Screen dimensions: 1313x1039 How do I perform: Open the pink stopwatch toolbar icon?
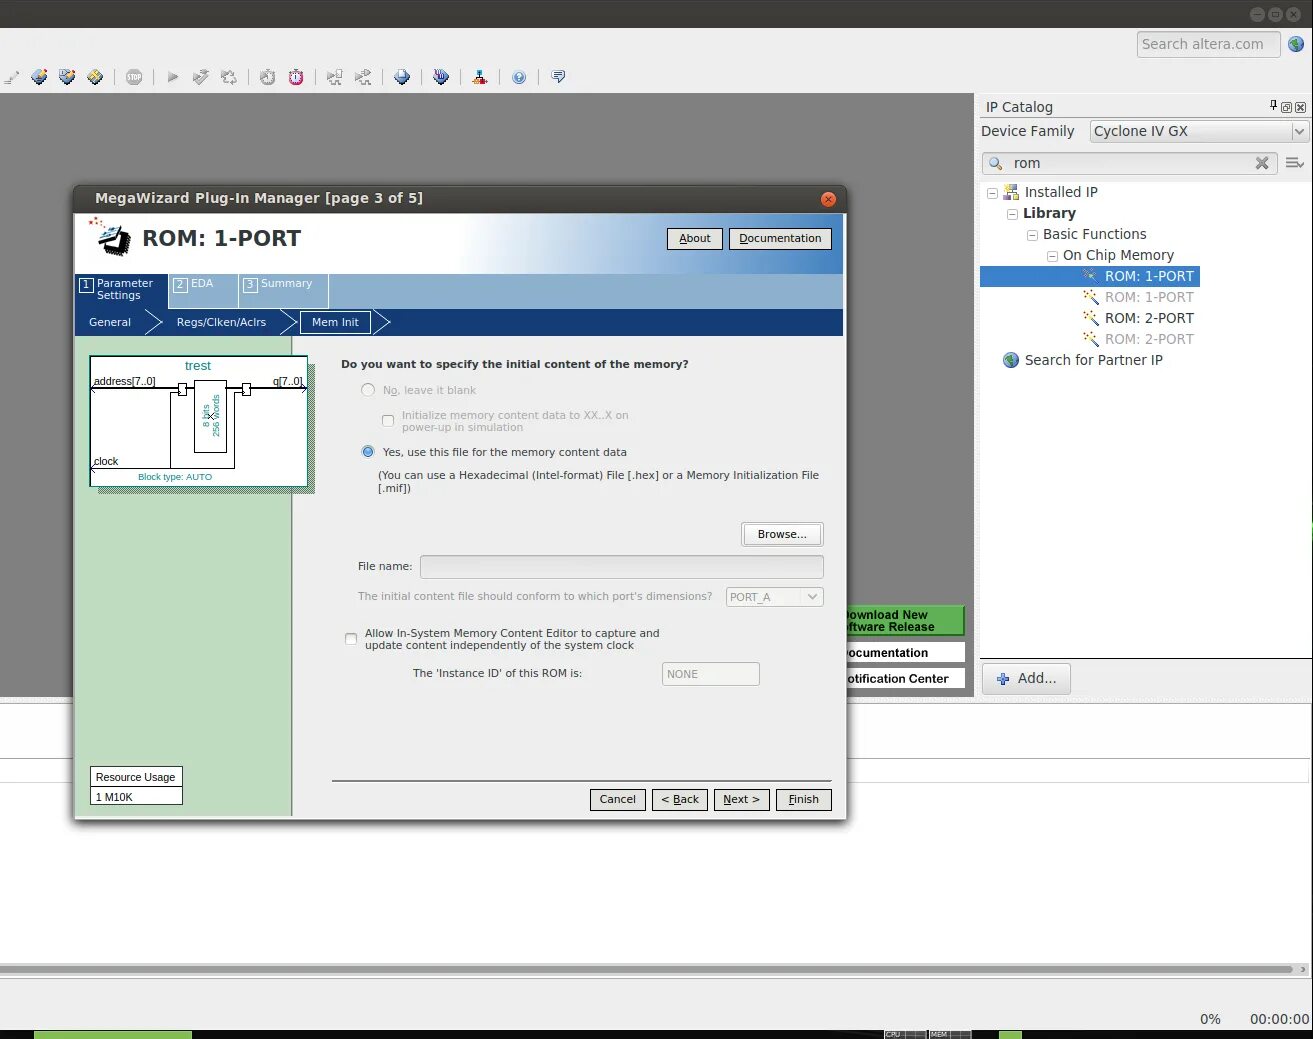pyautogui.click(x=296, y=77)
